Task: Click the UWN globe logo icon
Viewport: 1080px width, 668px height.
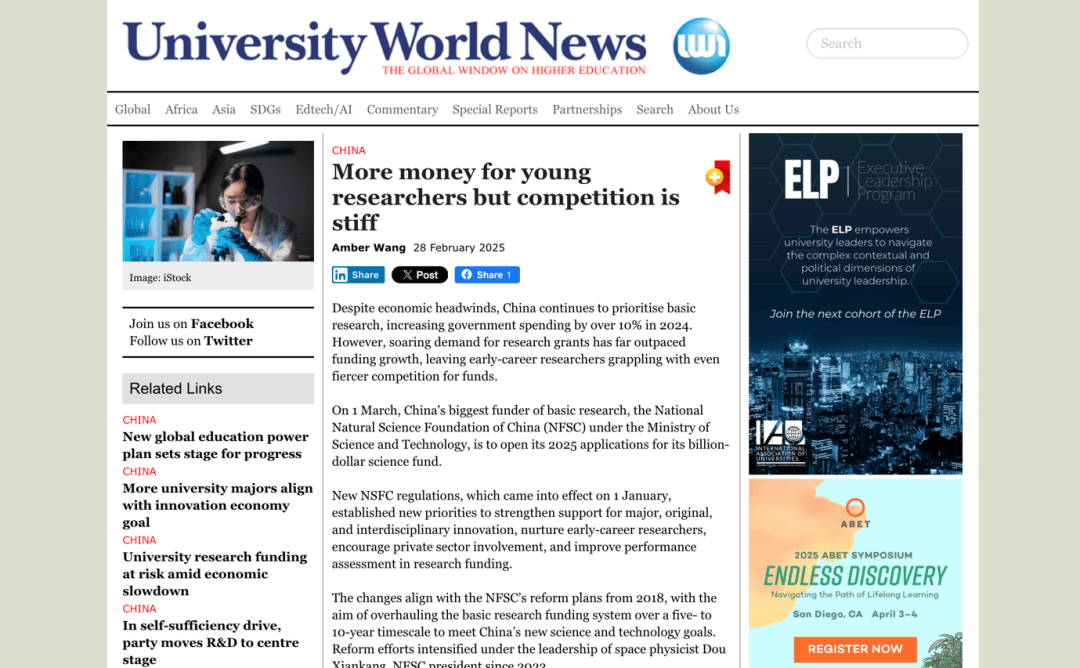Action: click(701, 46)
